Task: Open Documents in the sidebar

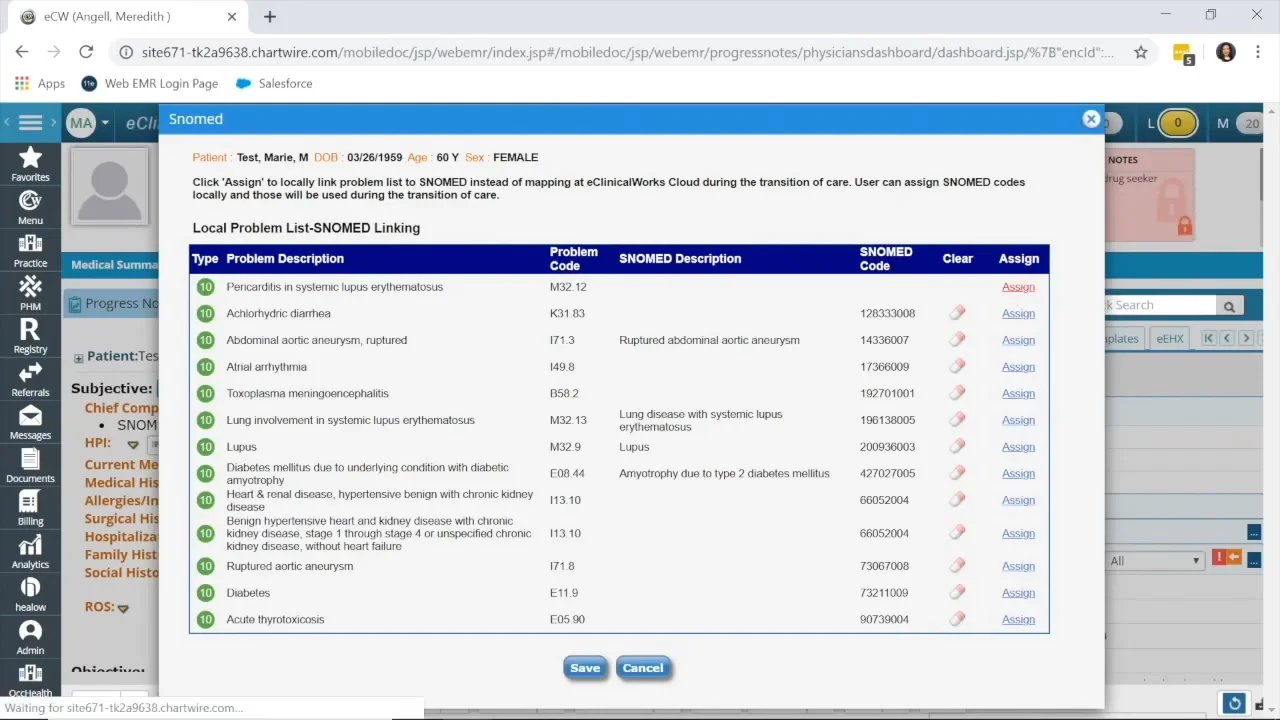Action: [30, 466]
